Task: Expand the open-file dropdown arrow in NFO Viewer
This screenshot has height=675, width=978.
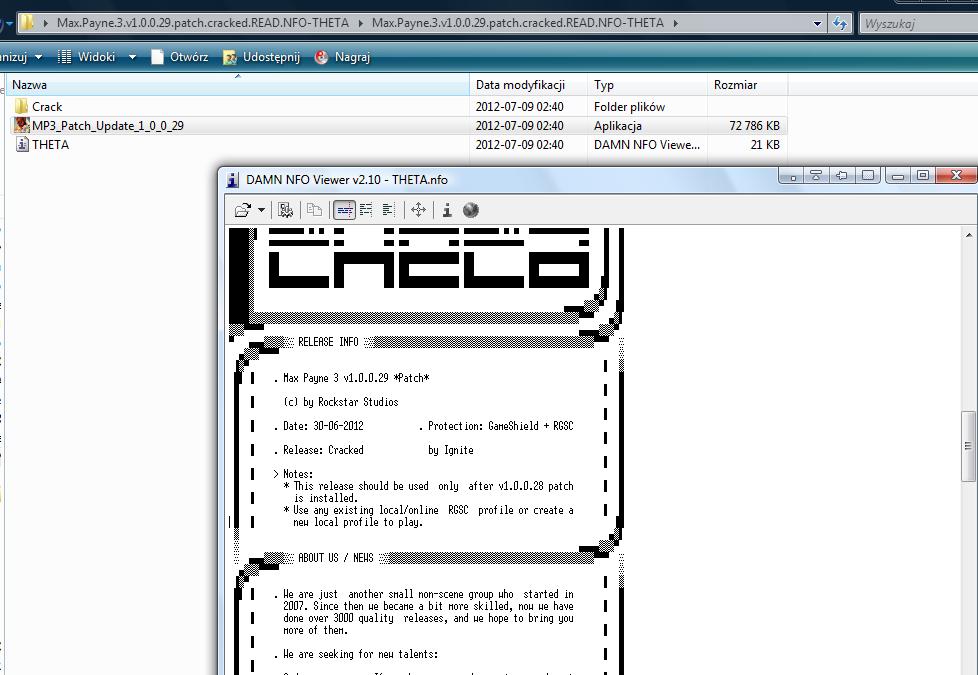Action: click(261, 210)
